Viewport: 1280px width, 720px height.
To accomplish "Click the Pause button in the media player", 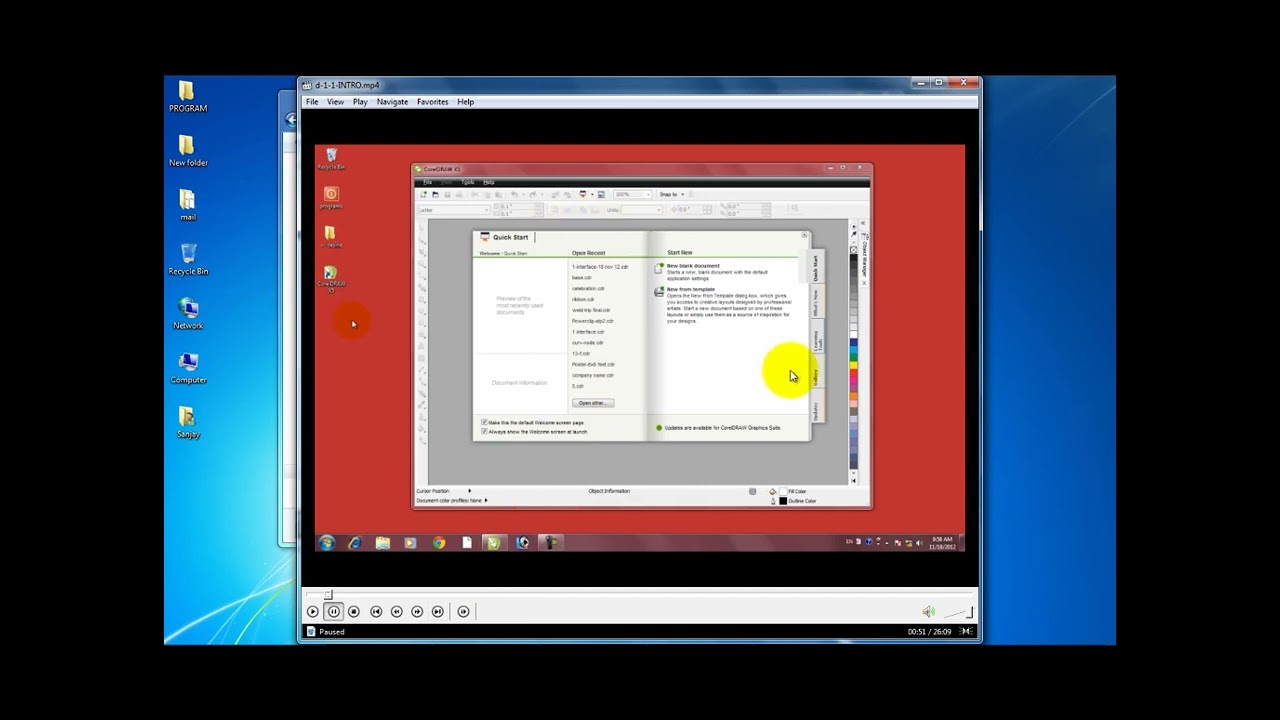I will pos(333,611).
